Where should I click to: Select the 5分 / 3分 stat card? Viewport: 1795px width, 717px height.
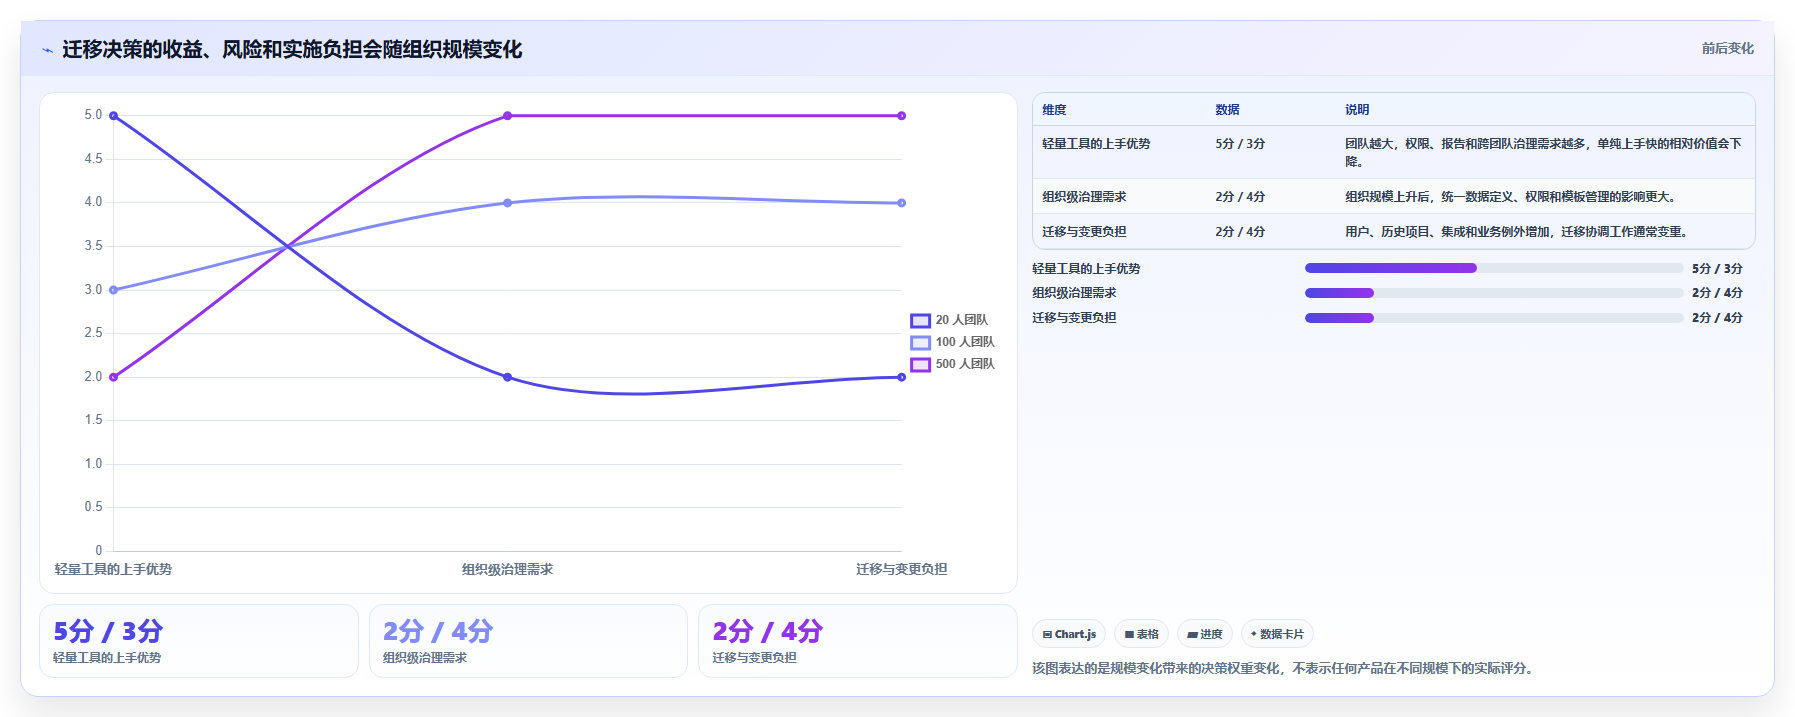coord(199,641)
